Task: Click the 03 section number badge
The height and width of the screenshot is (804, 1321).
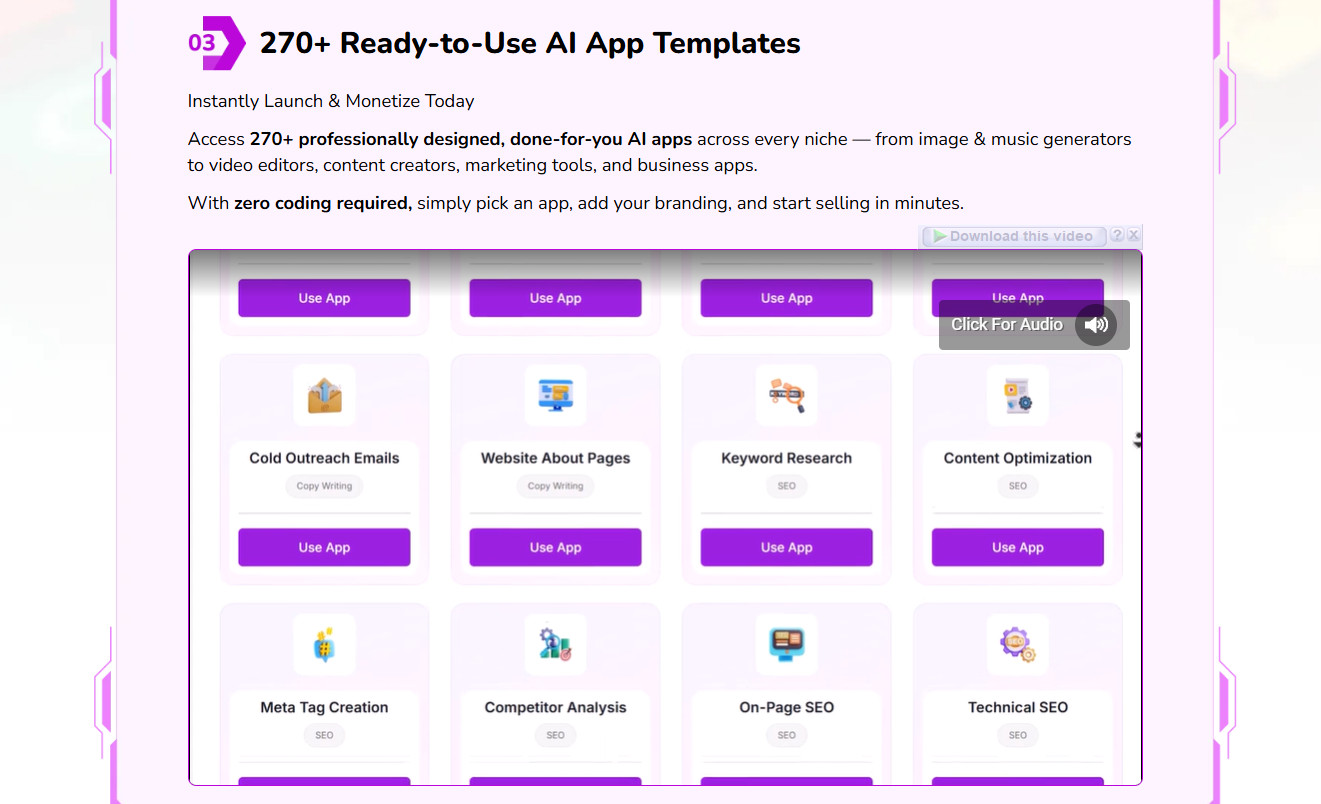Action: click(x=216, y=43)
